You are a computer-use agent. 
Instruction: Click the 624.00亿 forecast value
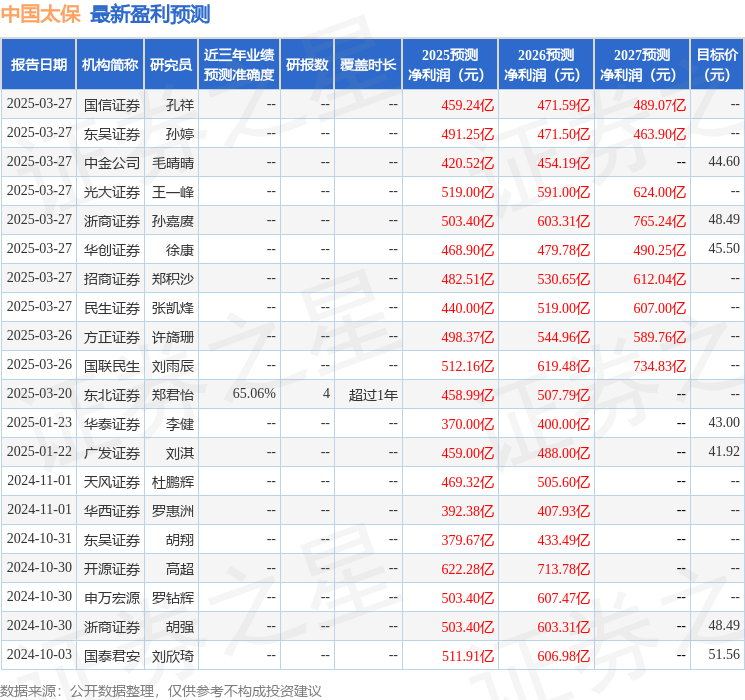(x=659, y=192)
